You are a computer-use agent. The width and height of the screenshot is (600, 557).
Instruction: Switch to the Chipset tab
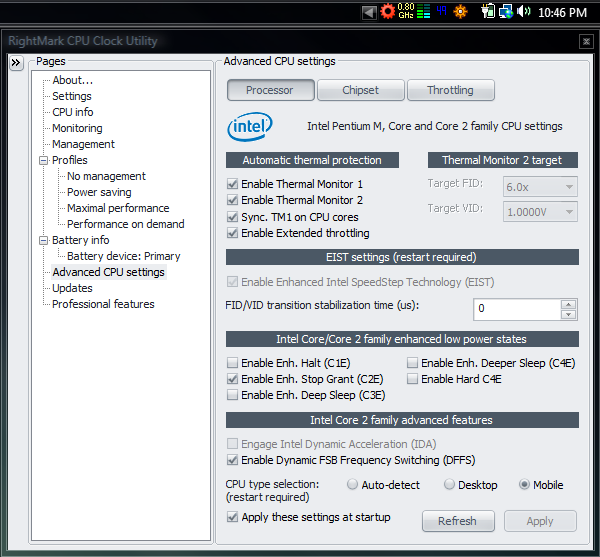[x=360, y=90]
